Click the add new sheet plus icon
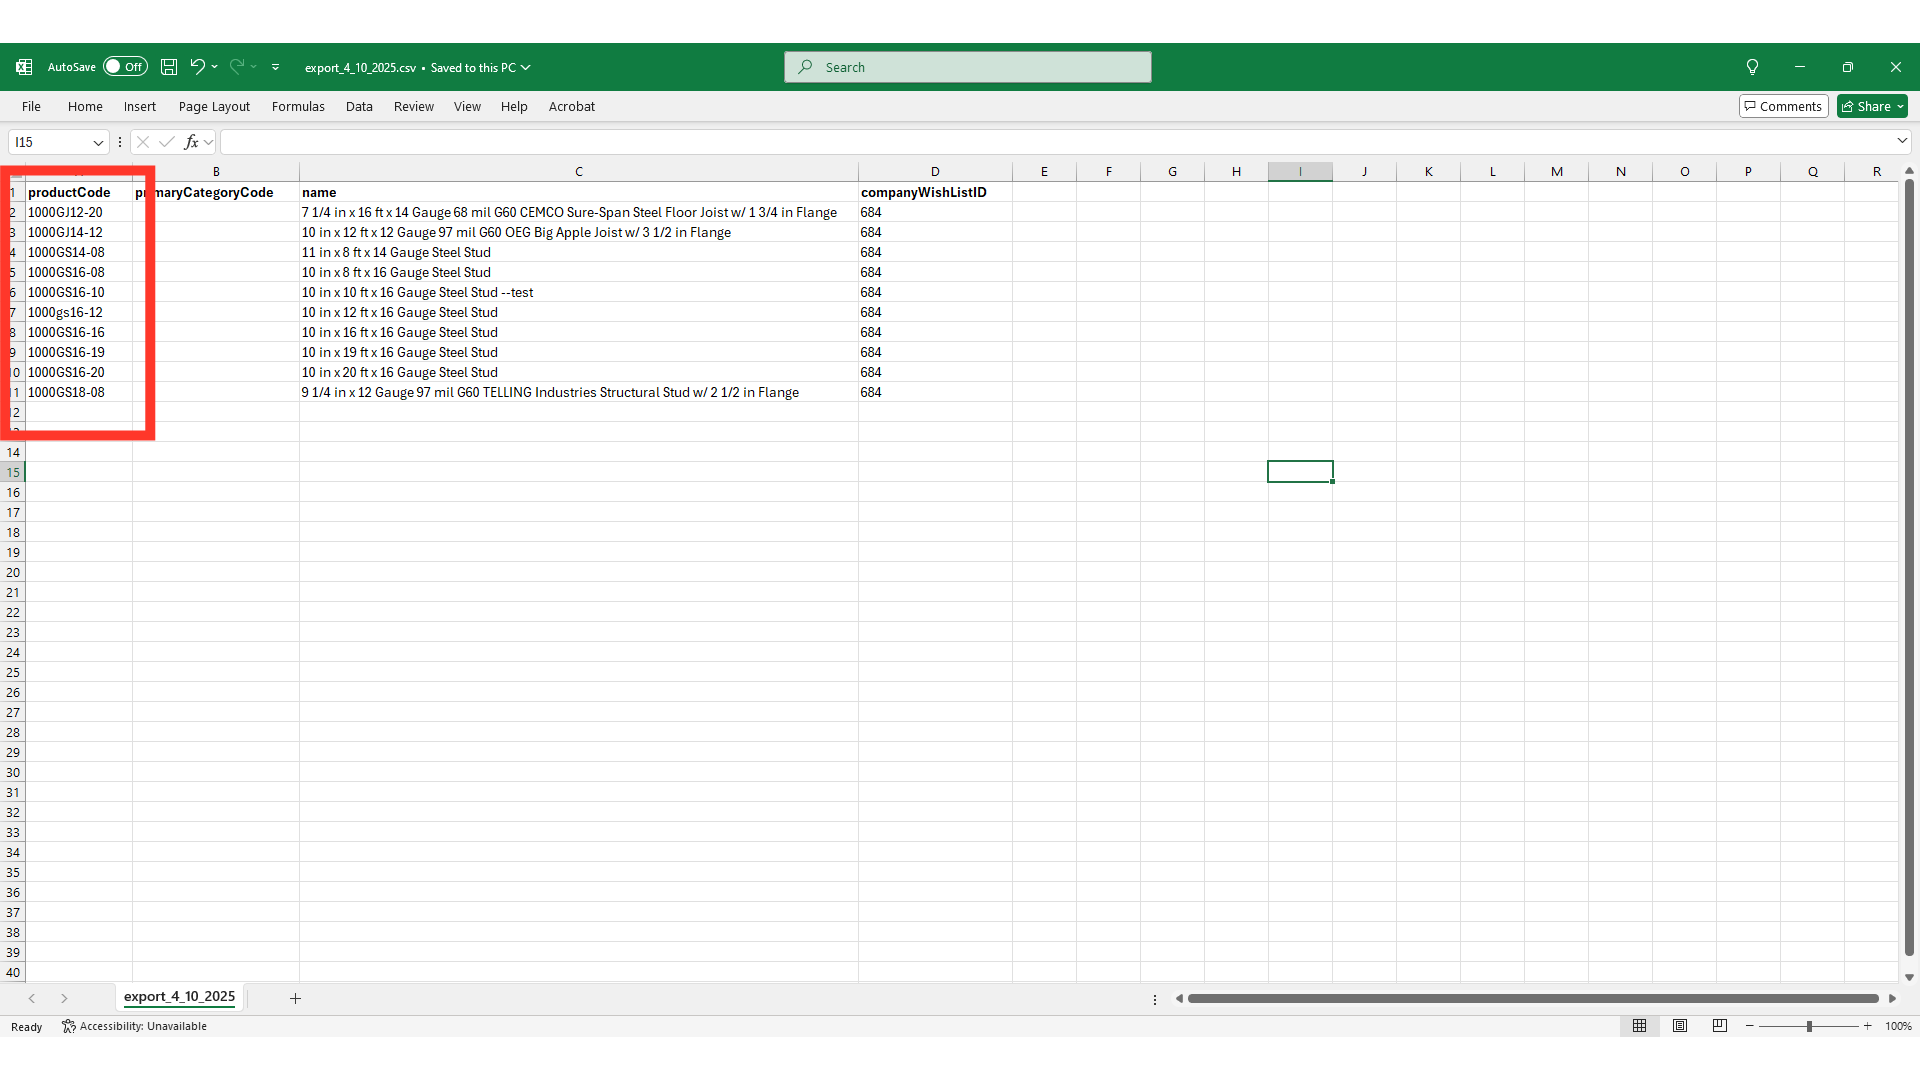 tap(295, 998)
